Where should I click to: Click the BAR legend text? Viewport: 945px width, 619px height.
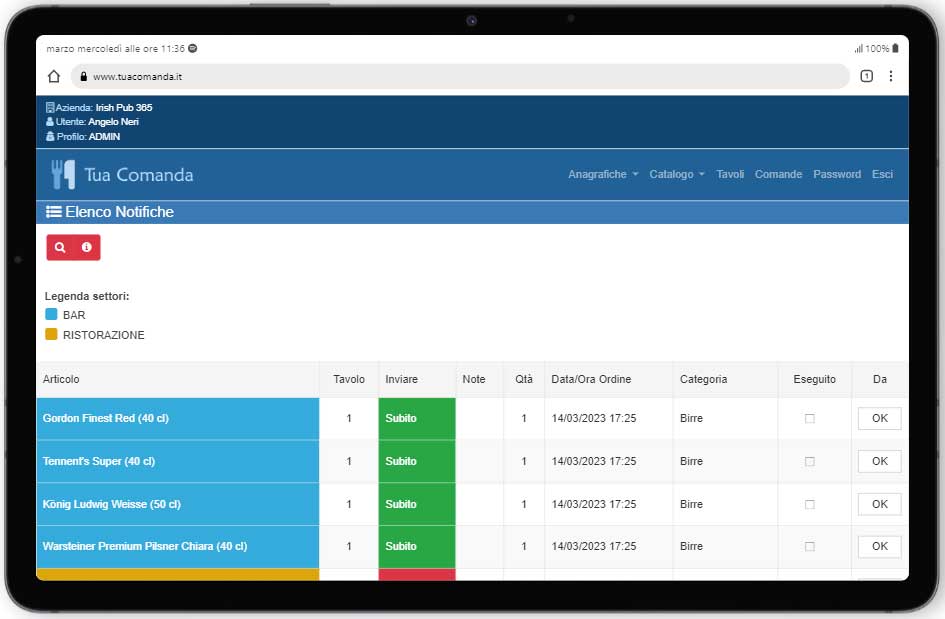[x=74, y=315]
